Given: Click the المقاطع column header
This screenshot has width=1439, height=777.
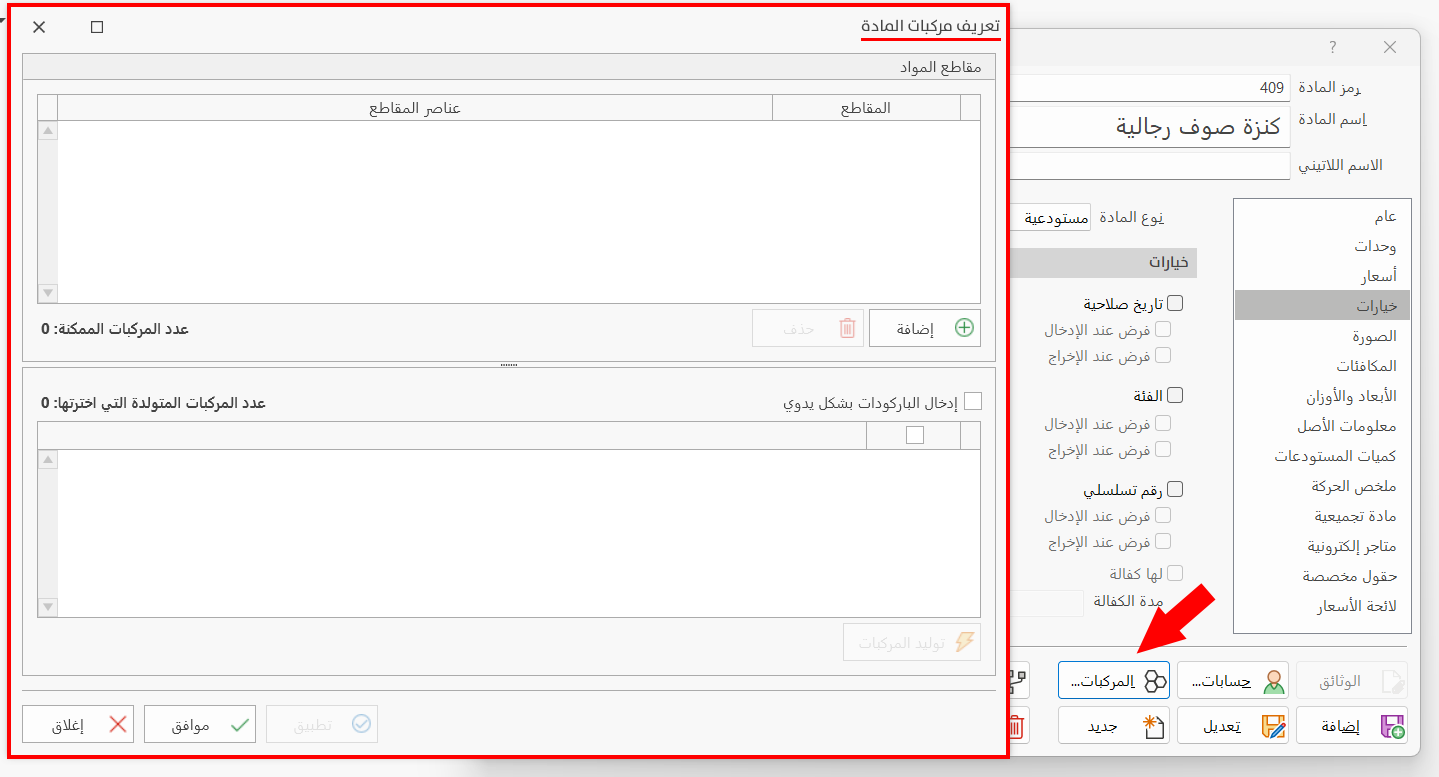Looking at the screenshot, I should [x=866, y=108].
